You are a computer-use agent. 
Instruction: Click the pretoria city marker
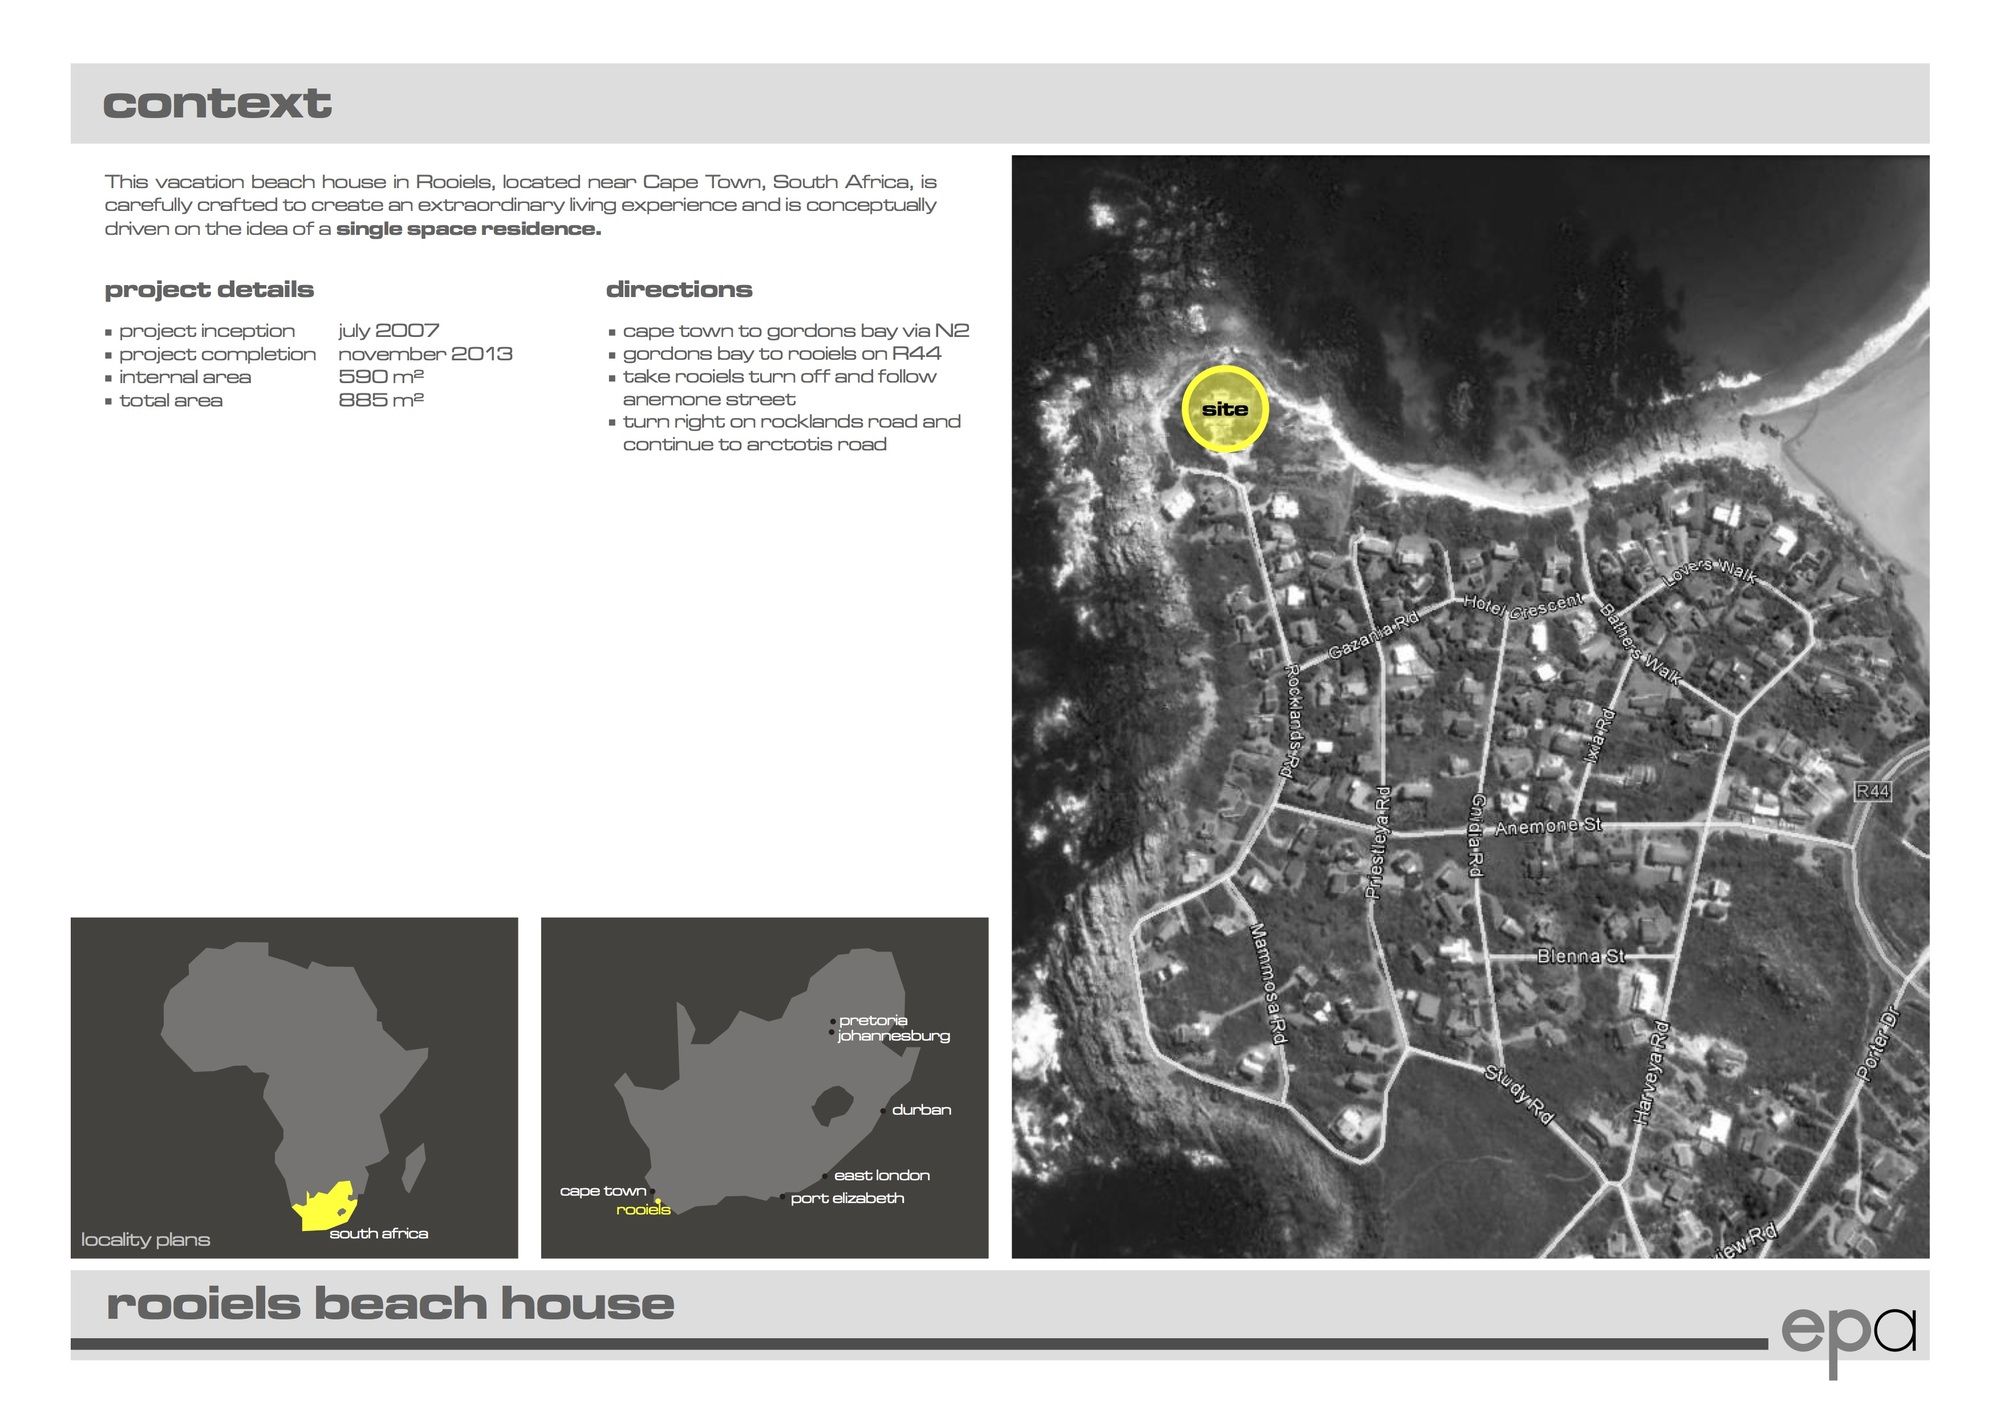click(832, 1021)
